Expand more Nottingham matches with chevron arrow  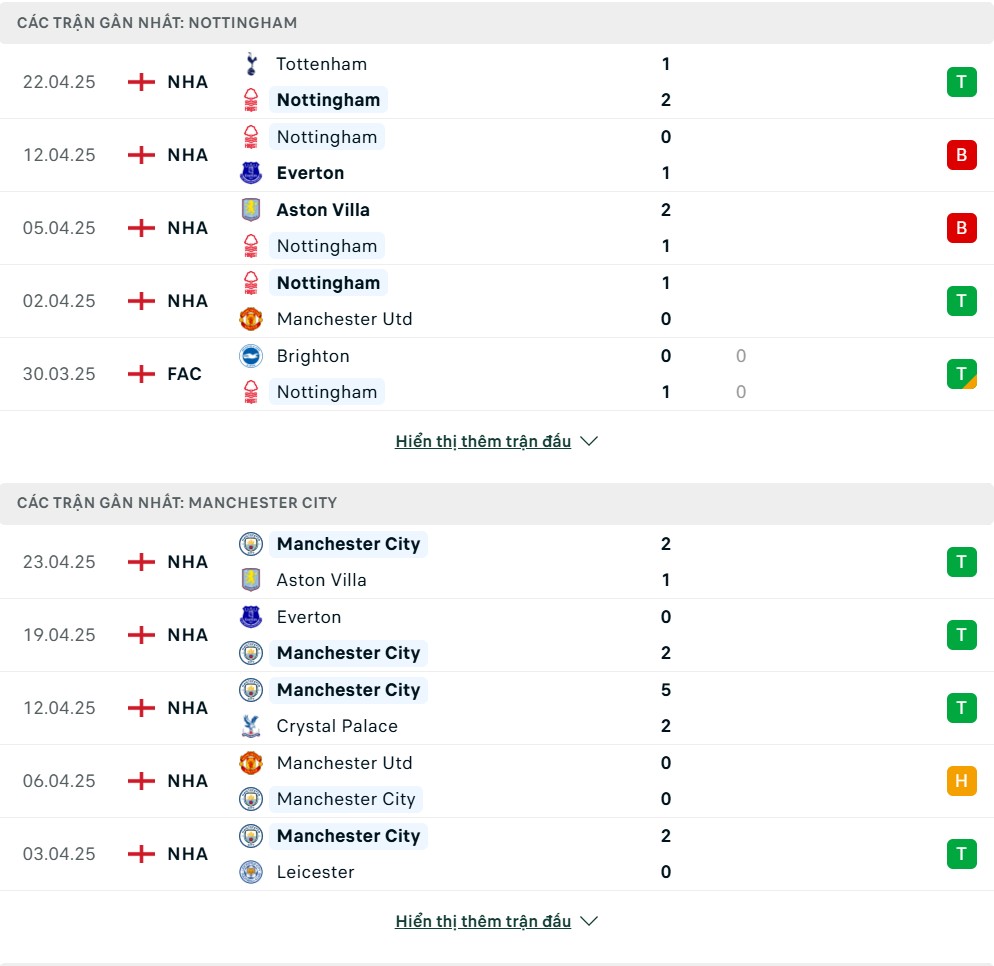[589, 441]
